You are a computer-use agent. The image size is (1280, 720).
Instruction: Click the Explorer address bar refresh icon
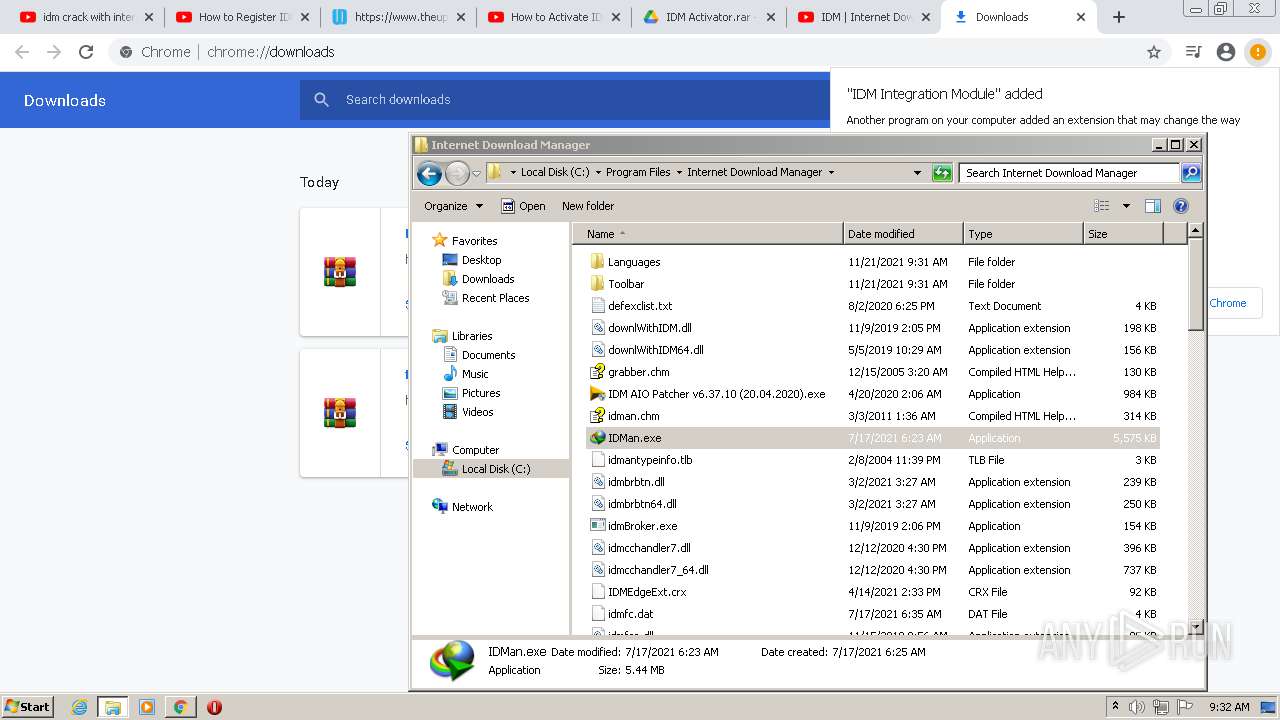pyautogui.click(x=942, y=173)
